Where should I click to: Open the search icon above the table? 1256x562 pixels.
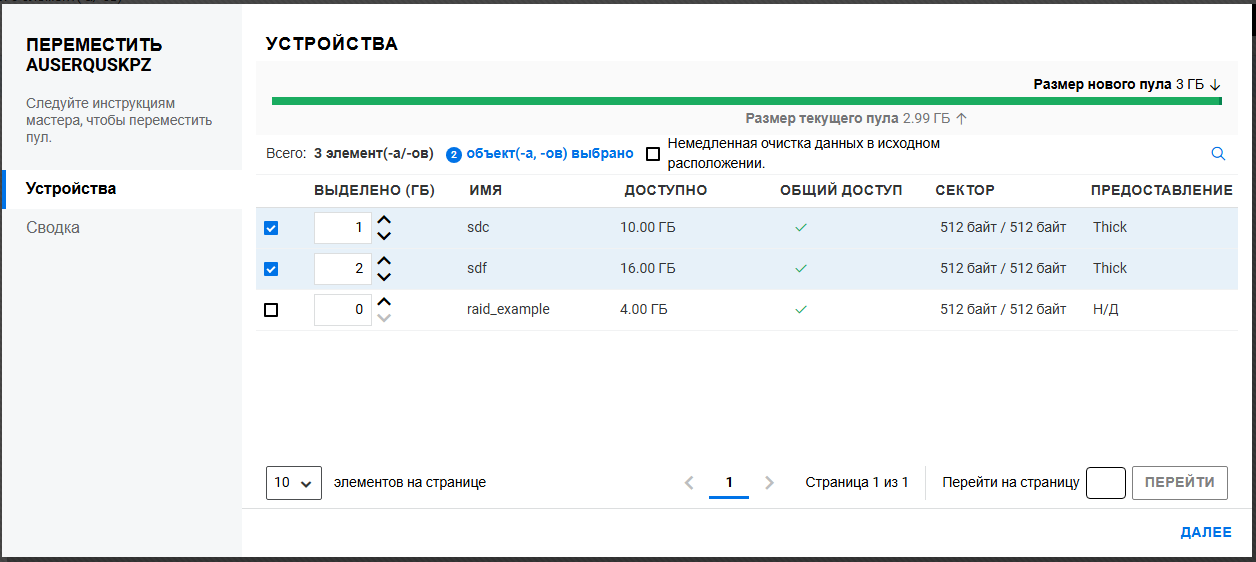coord(1217,154)
